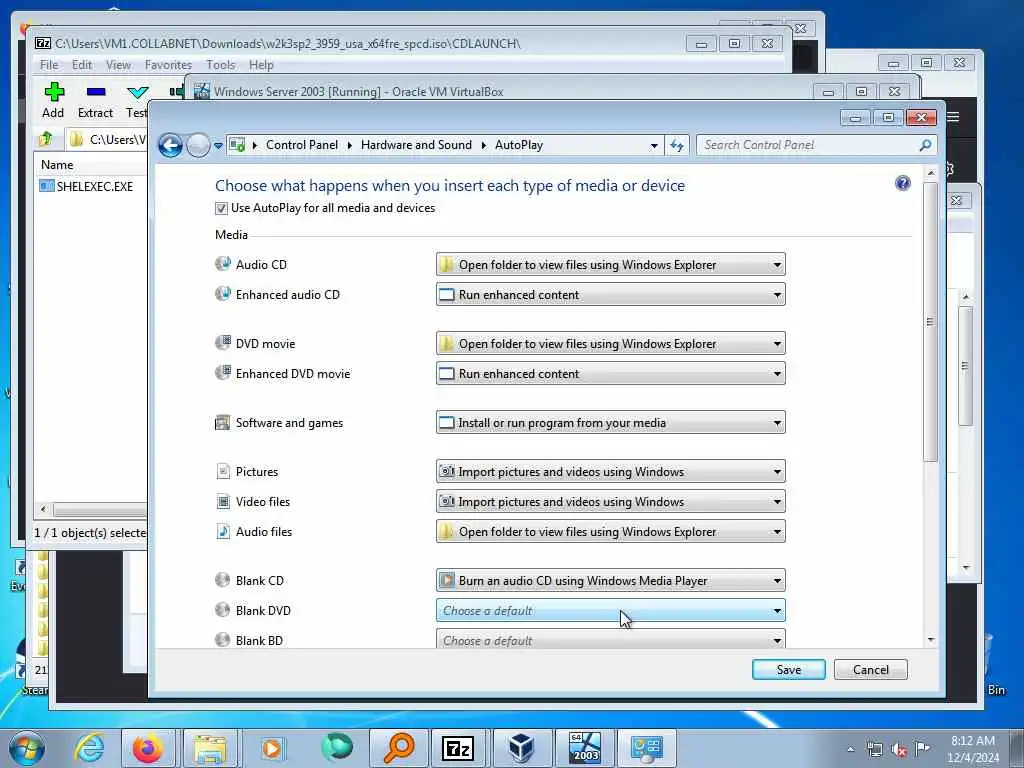
Task: Go to Control Panel breadcrumb
Action: [x=302, y=145]
